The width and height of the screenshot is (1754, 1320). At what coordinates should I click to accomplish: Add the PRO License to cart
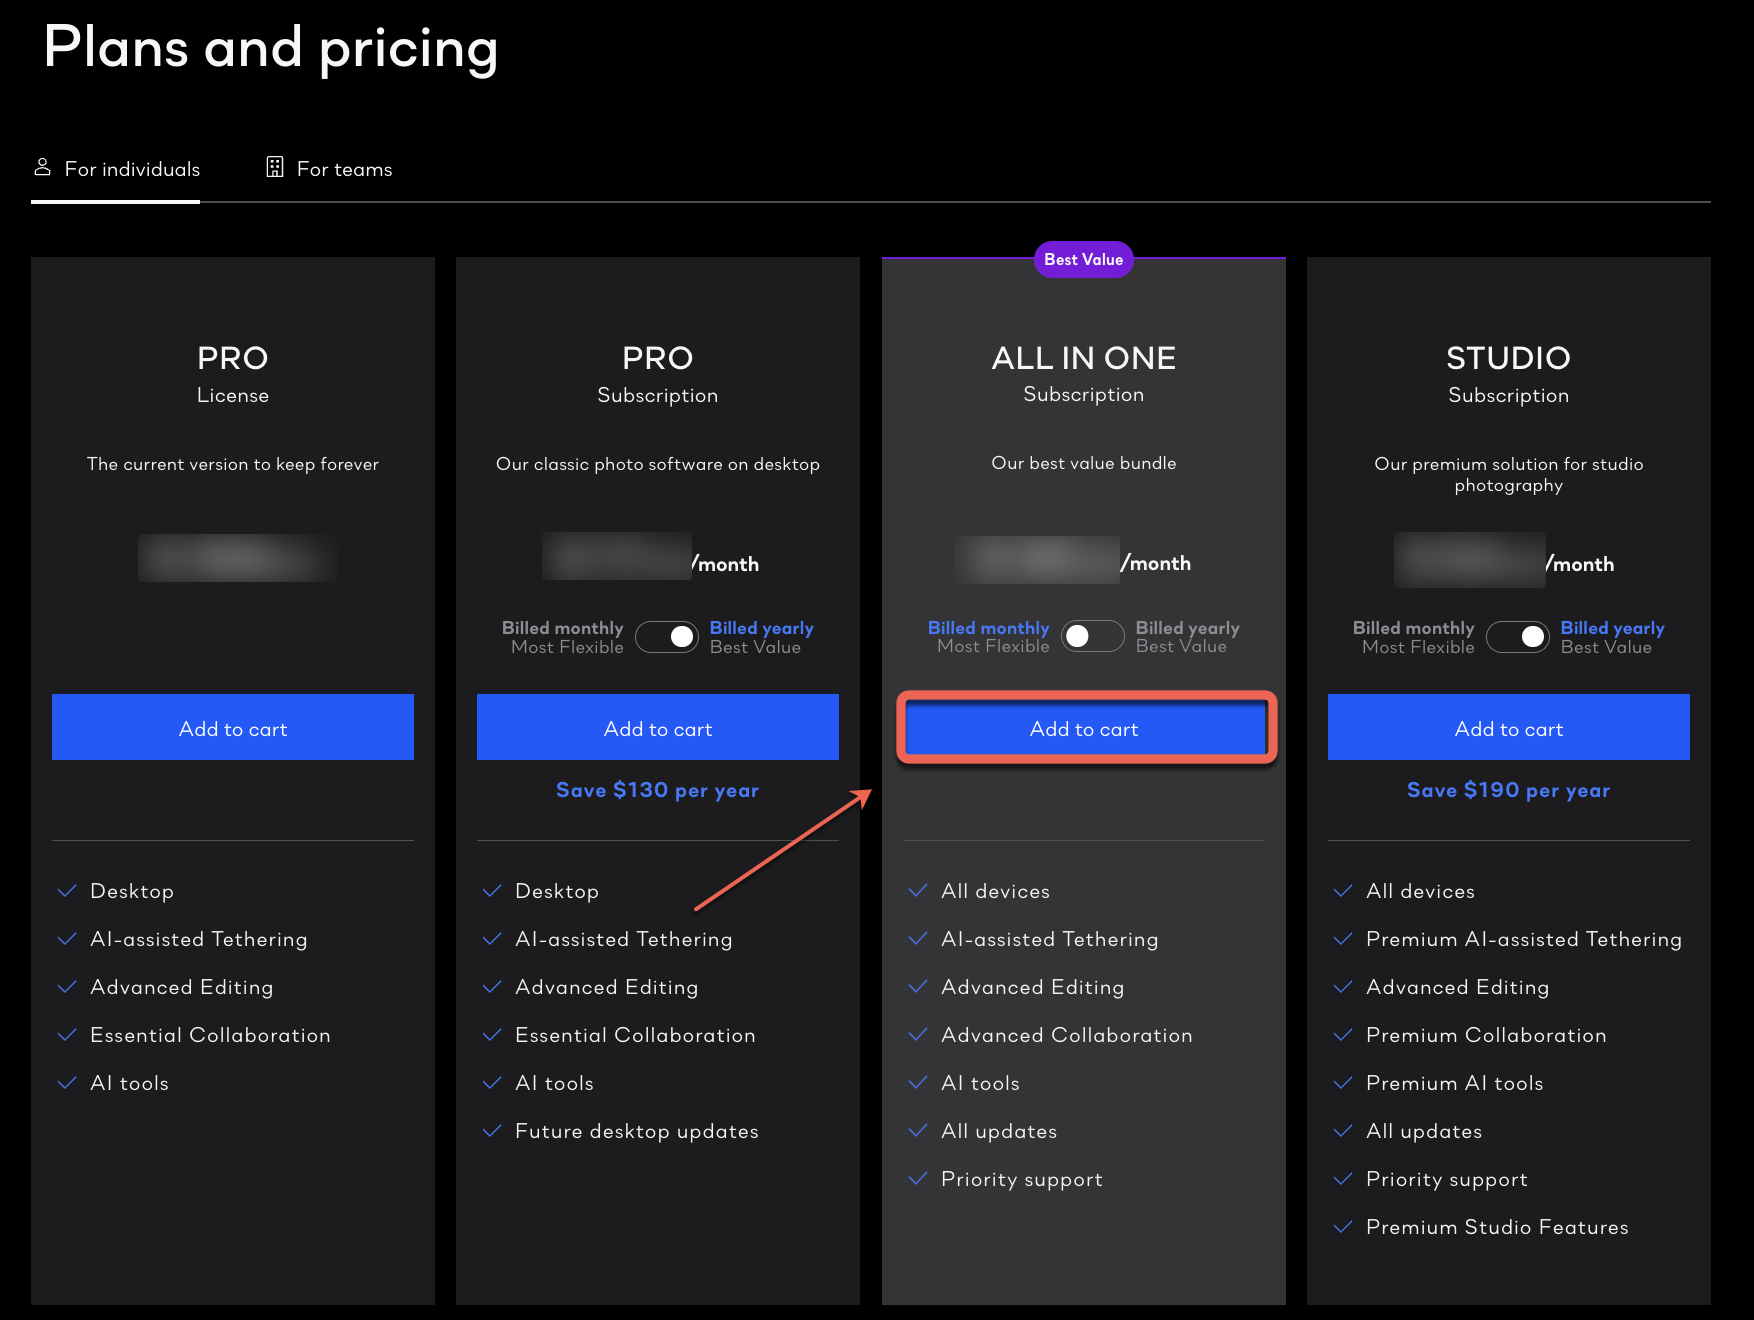tap(232, 728)
